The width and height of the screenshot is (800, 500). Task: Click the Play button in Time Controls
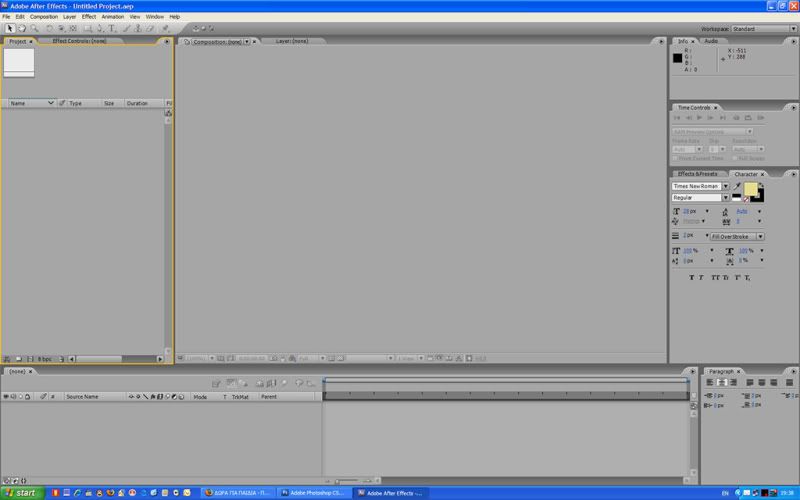point(699,118)
